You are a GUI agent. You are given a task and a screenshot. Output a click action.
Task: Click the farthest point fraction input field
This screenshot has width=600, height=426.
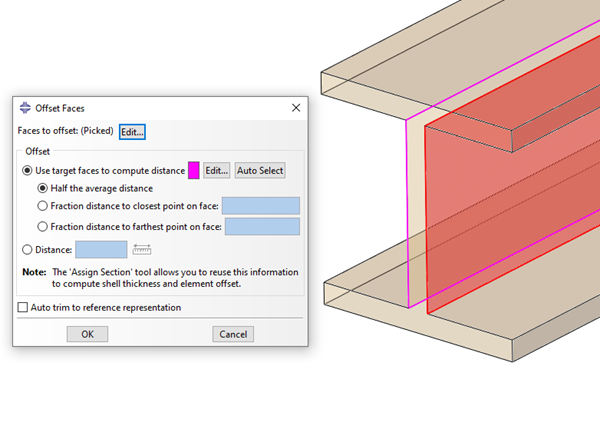(x=263, y=226)
